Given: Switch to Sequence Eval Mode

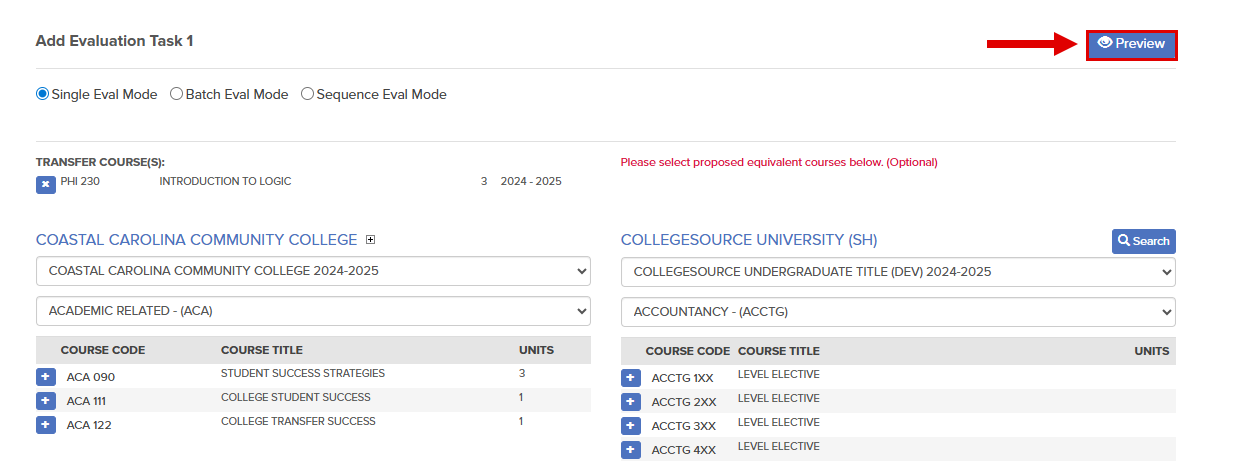Looking at the screenshot, I should (308, 94).
